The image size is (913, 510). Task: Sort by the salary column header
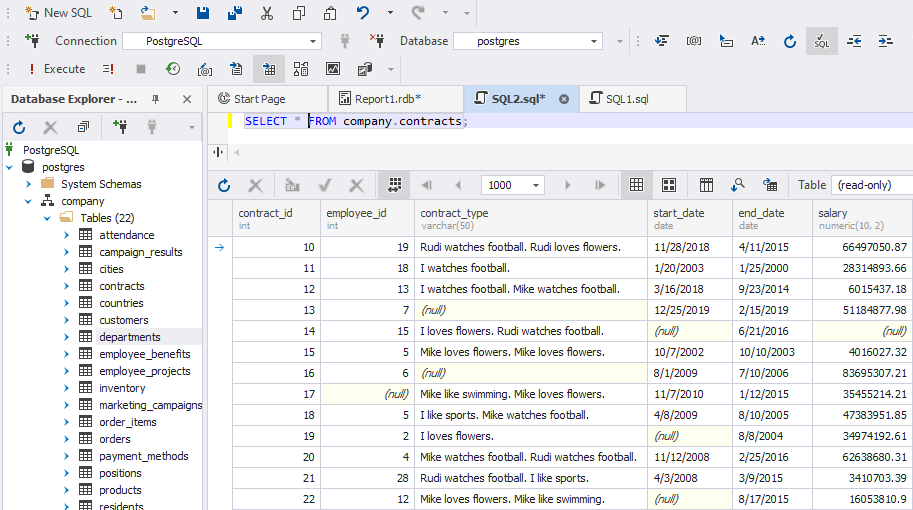point(862,218)
